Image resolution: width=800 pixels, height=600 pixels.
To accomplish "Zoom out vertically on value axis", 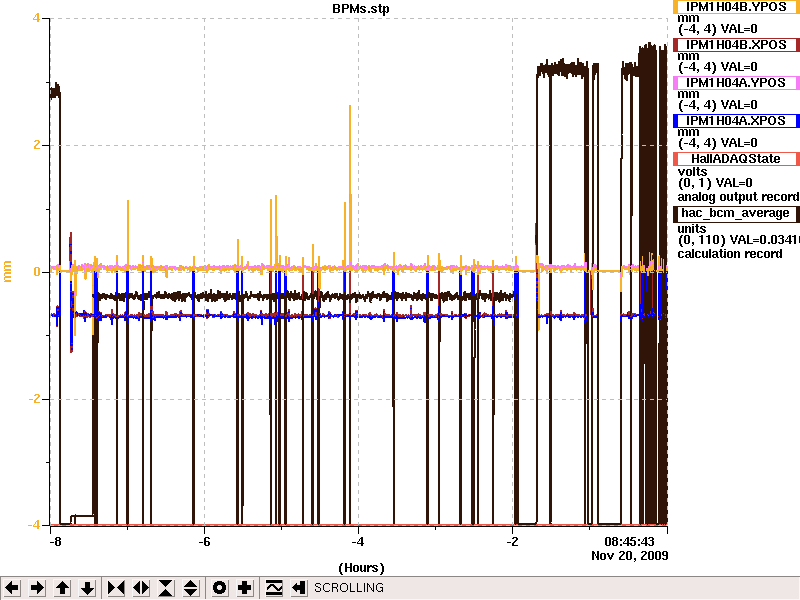I will (x=191, y=588).
